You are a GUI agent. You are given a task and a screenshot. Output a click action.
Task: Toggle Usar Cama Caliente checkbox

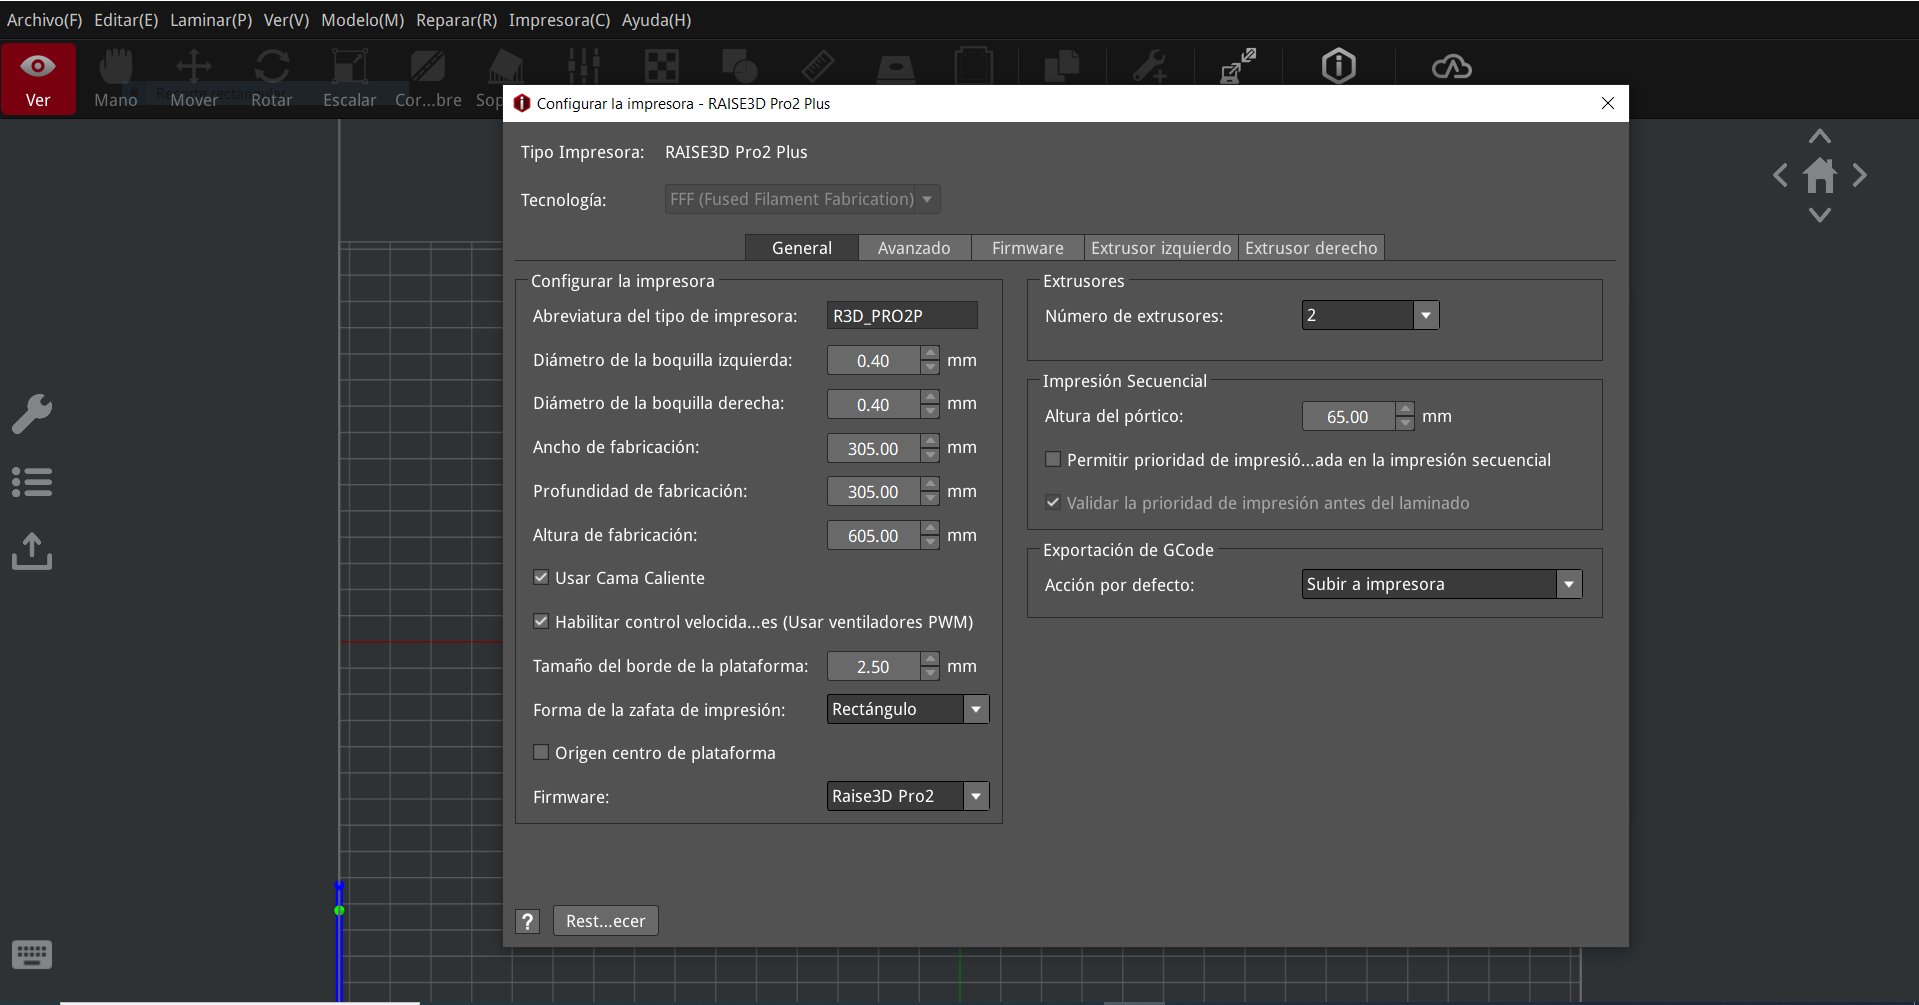pos(541,577)
